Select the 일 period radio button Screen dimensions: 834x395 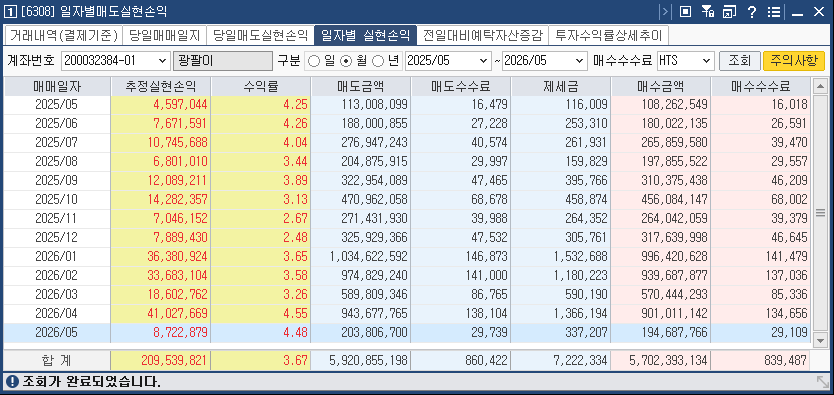314,61
